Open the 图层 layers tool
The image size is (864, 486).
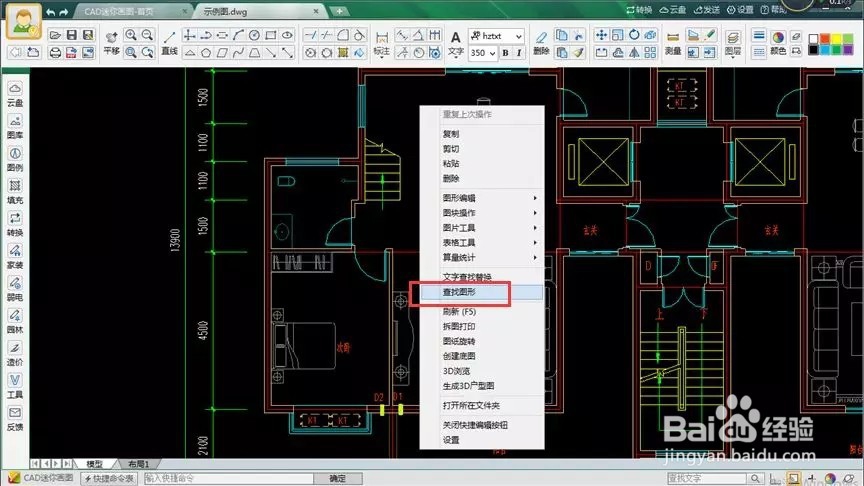[x=732, y=44]
